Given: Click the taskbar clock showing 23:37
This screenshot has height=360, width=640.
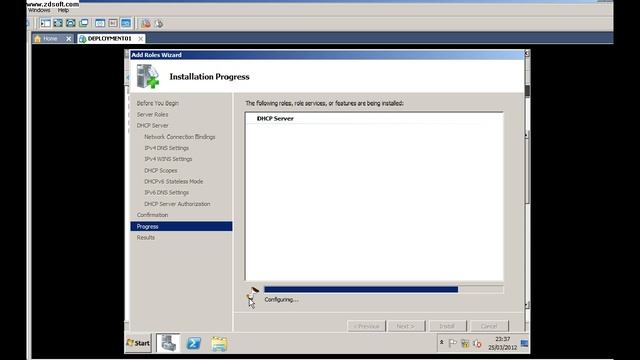Looking at the screenshot, I should point(502,343).
